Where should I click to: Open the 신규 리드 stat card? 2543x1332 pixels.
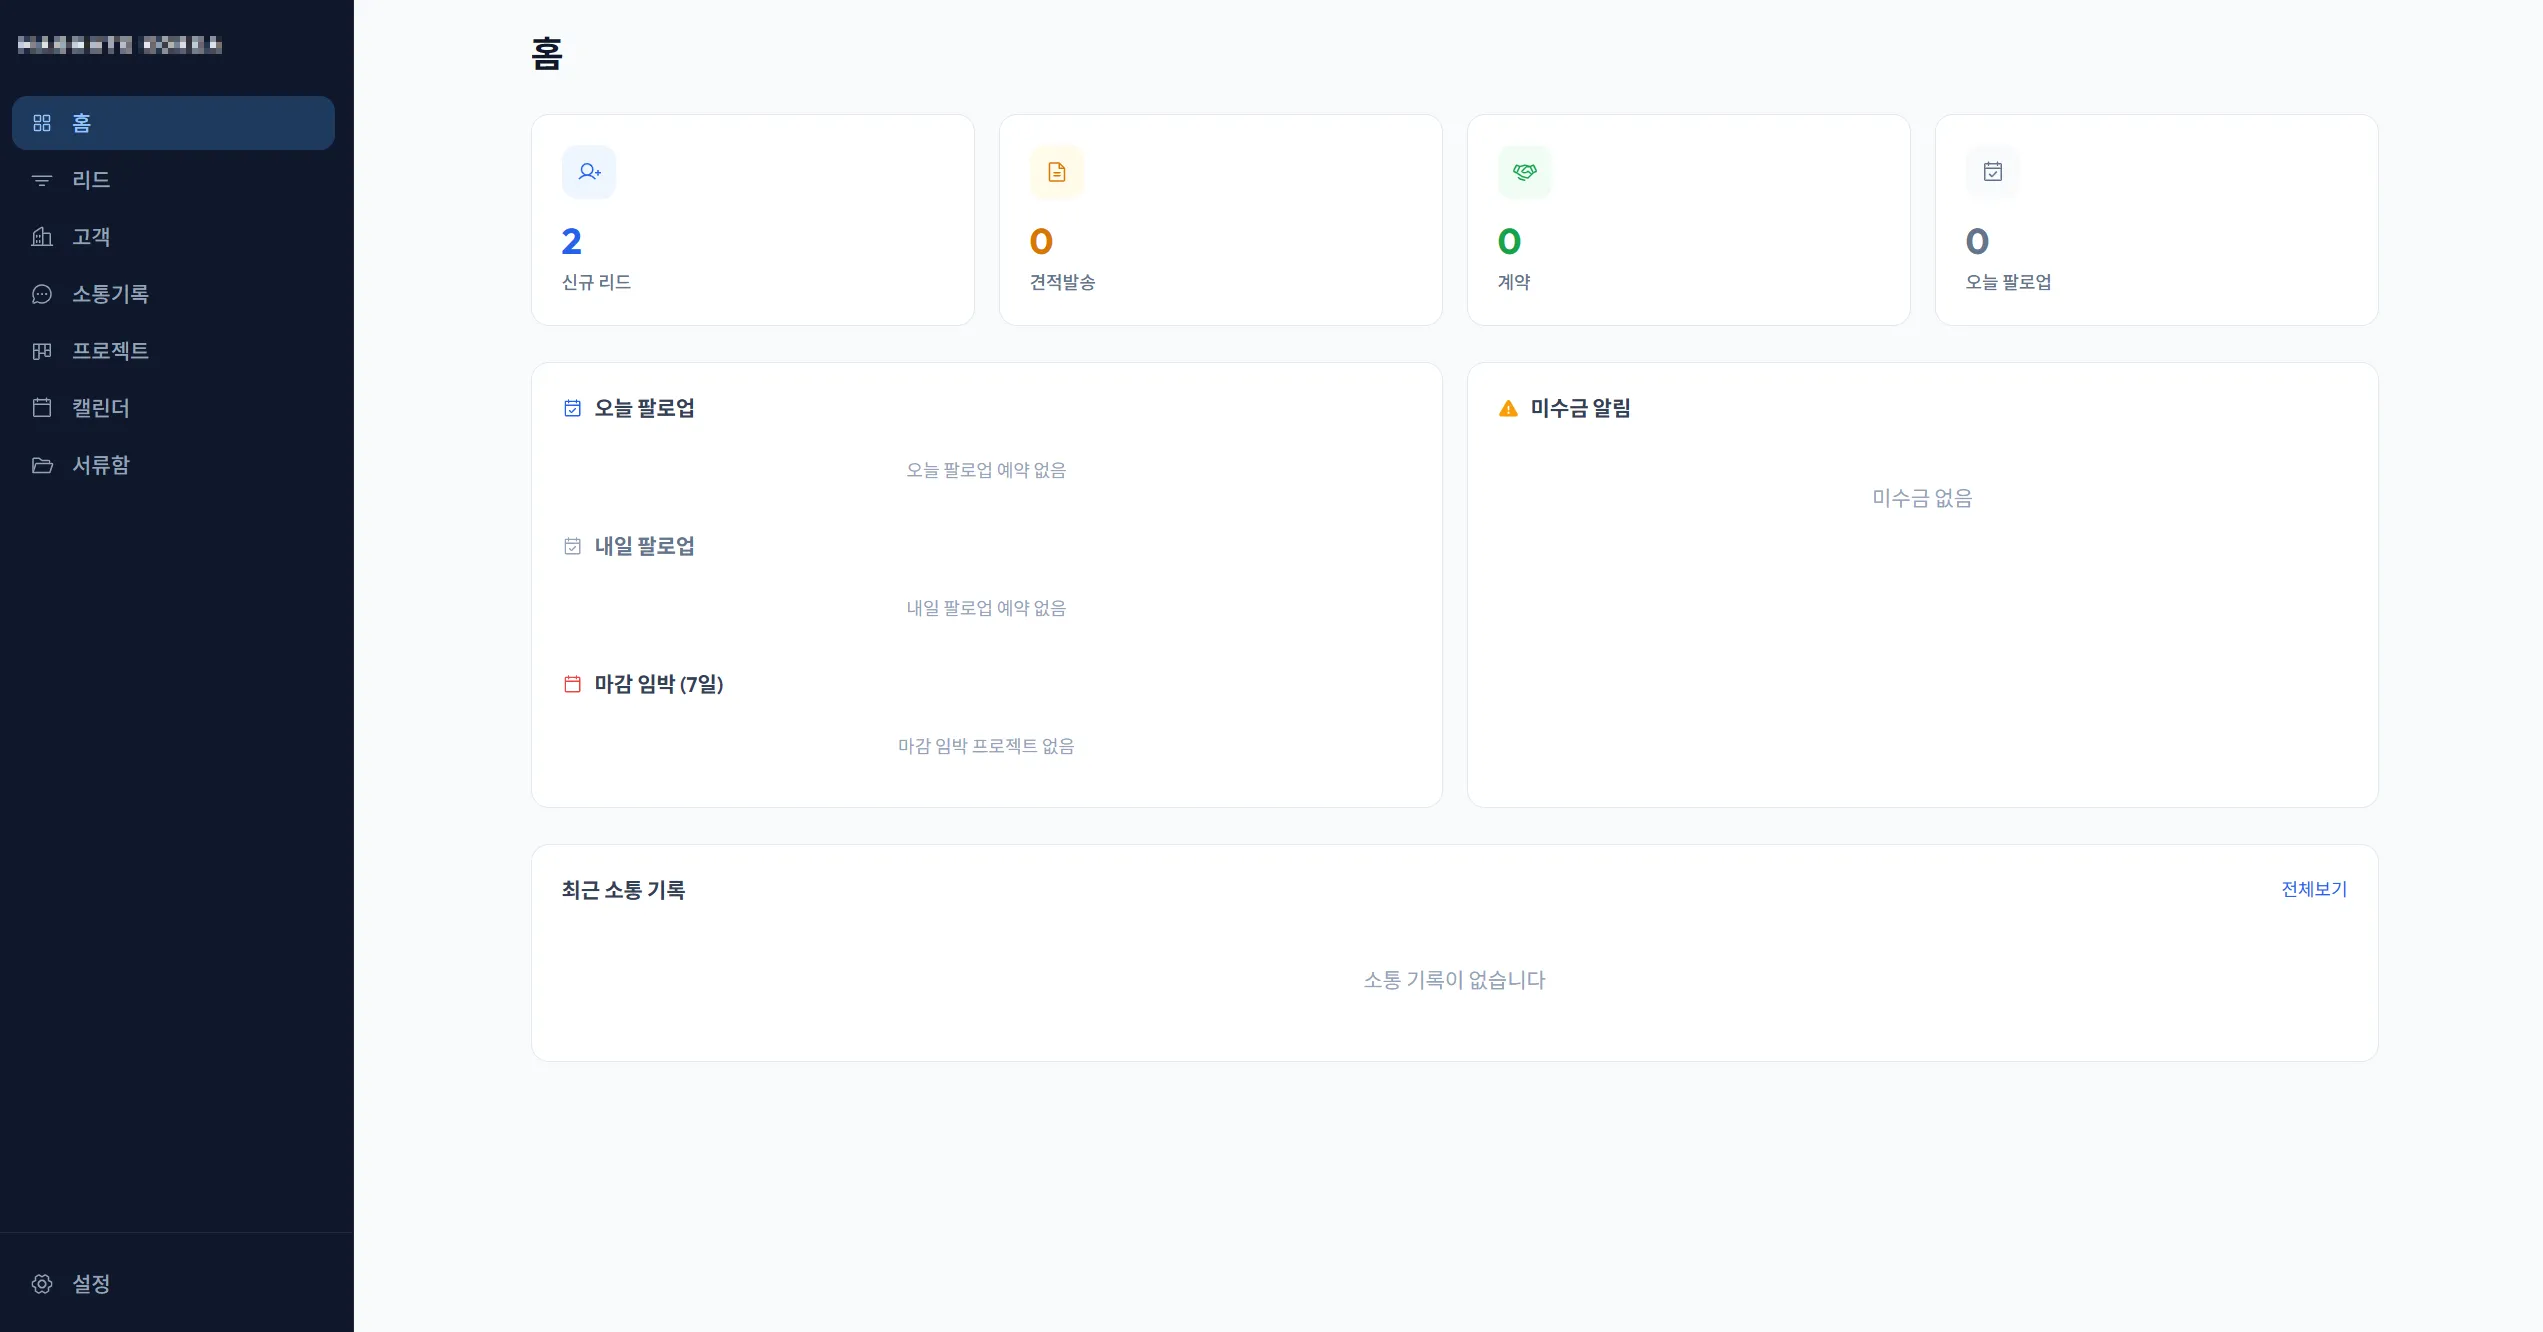[x=753, y=220]
